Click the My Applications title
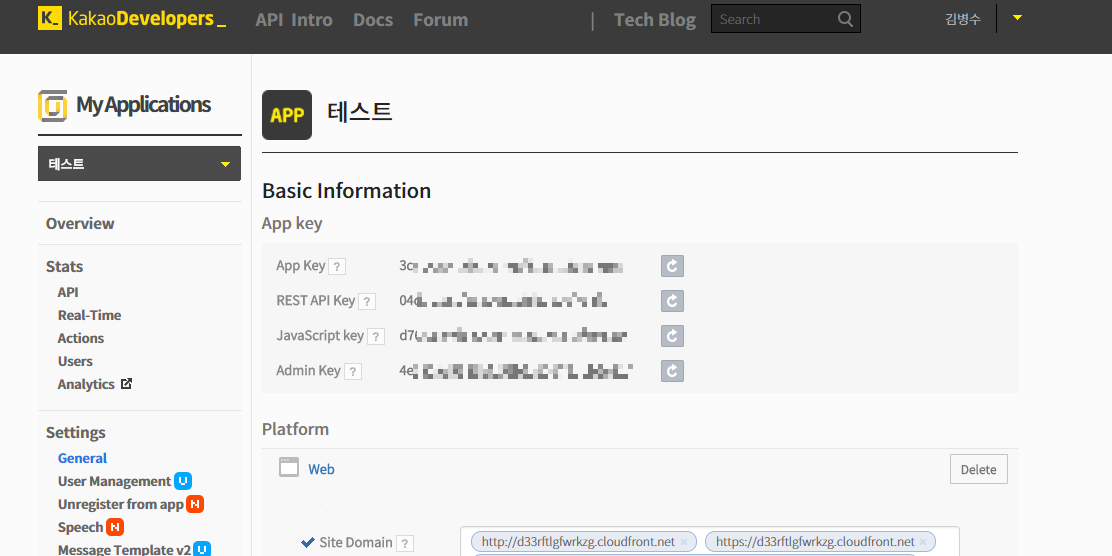 coord(143,105)
